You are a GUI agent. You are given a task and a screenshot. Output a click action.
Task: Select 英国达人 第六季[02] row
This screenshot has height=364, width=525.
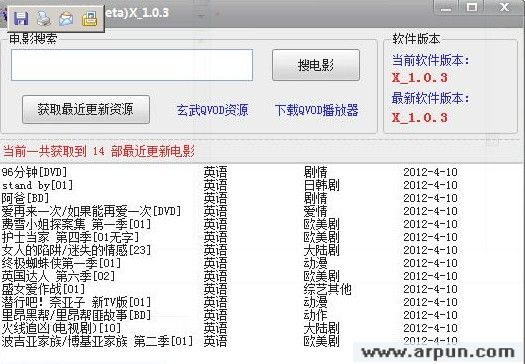pos(229,276)
